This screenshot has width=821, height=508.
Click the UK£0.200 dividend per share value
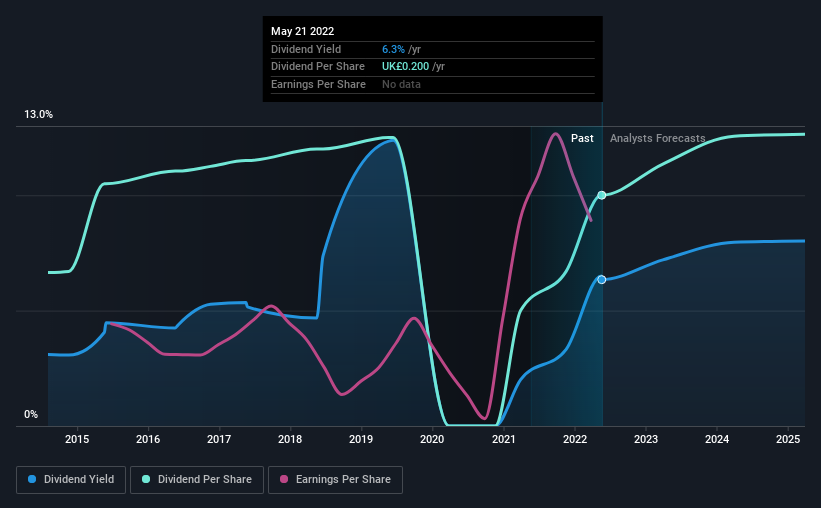tap(405, 67)
